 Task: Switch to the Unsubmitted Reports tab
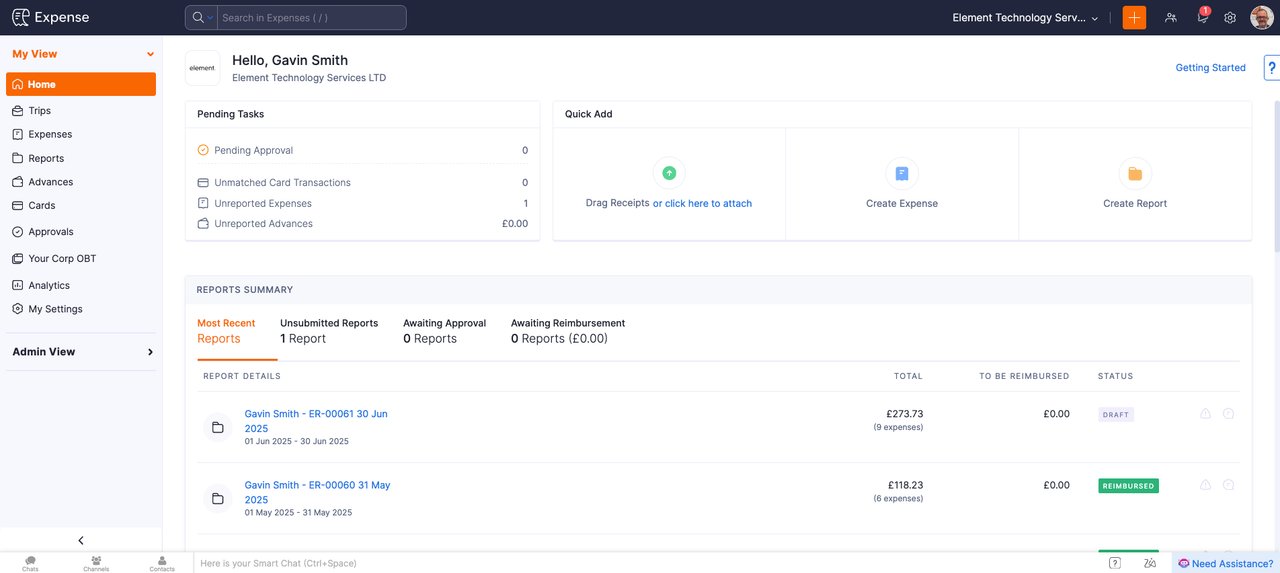pos(329,331)
